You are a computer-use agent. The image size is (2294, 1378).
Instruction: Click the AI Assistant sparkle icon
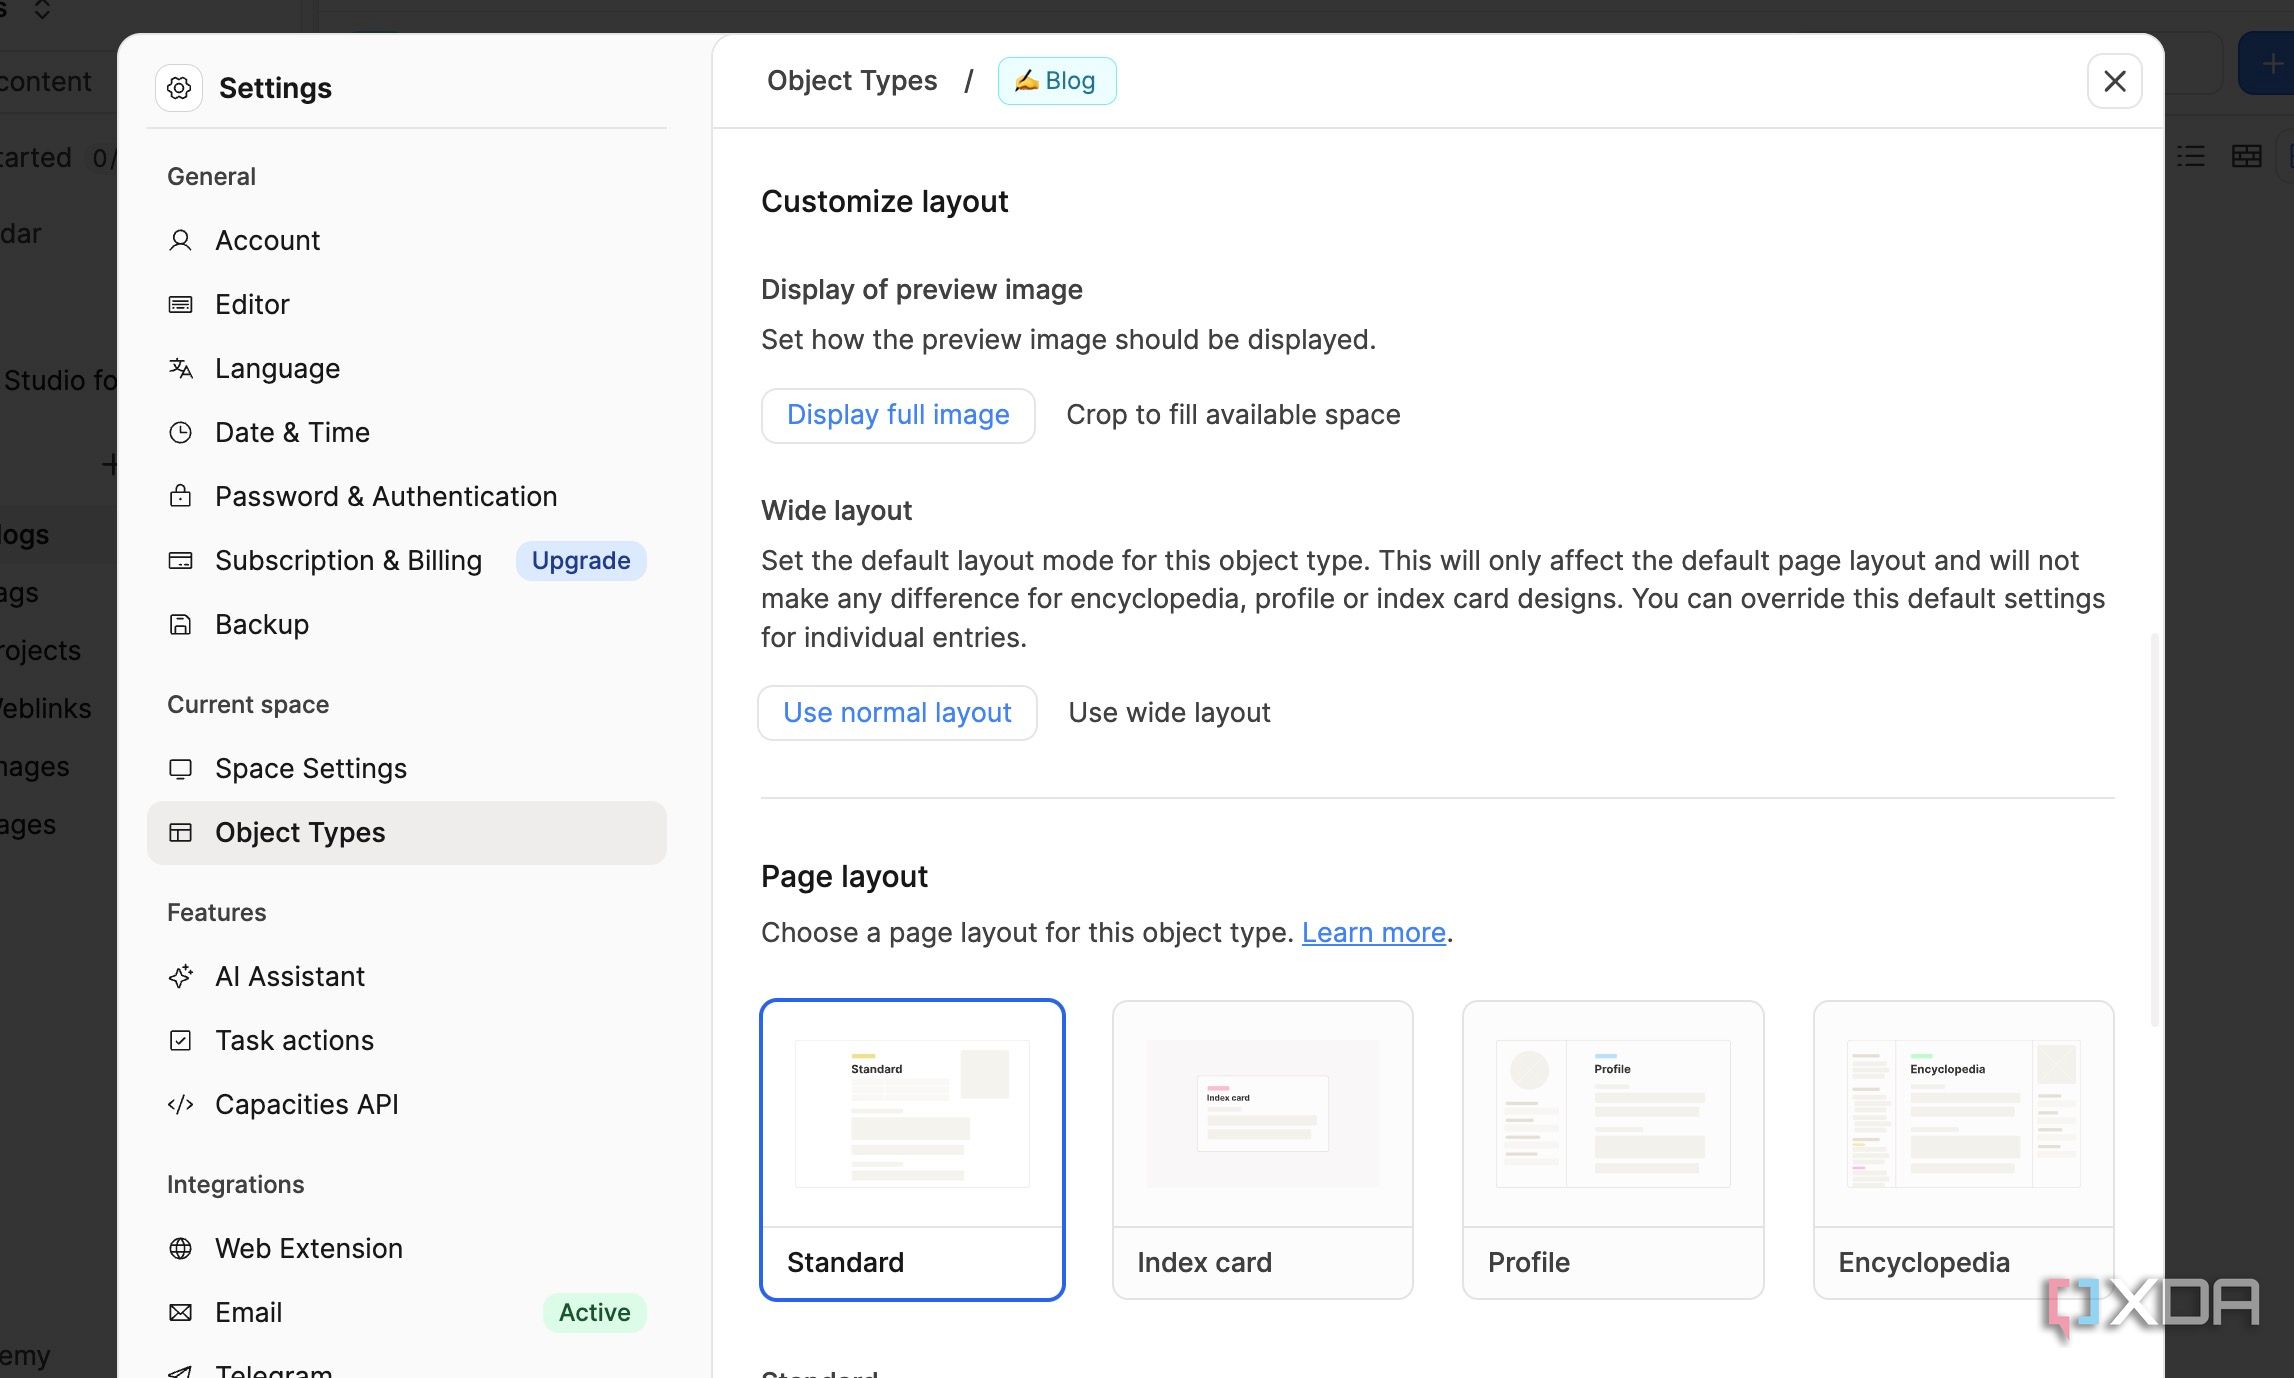coord(180,976)
